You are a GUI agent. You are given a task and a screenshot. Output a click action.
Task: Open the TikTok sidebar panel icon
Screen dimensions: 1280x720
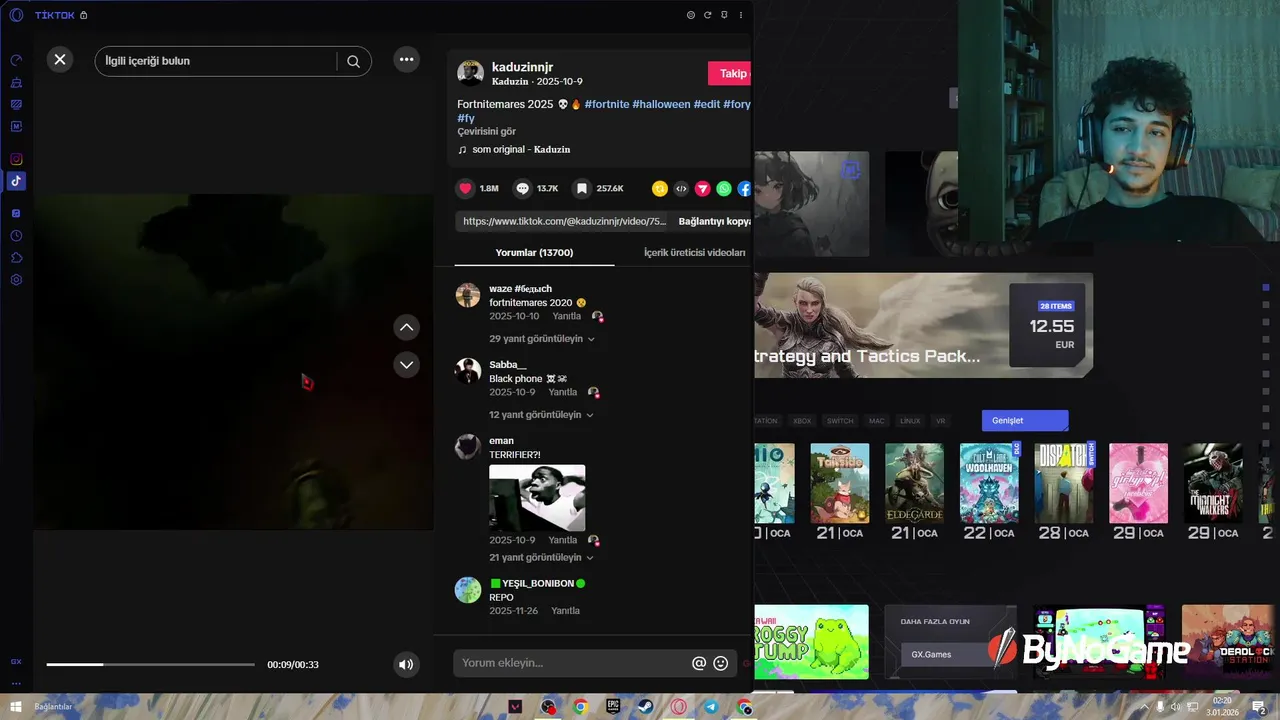16,181
